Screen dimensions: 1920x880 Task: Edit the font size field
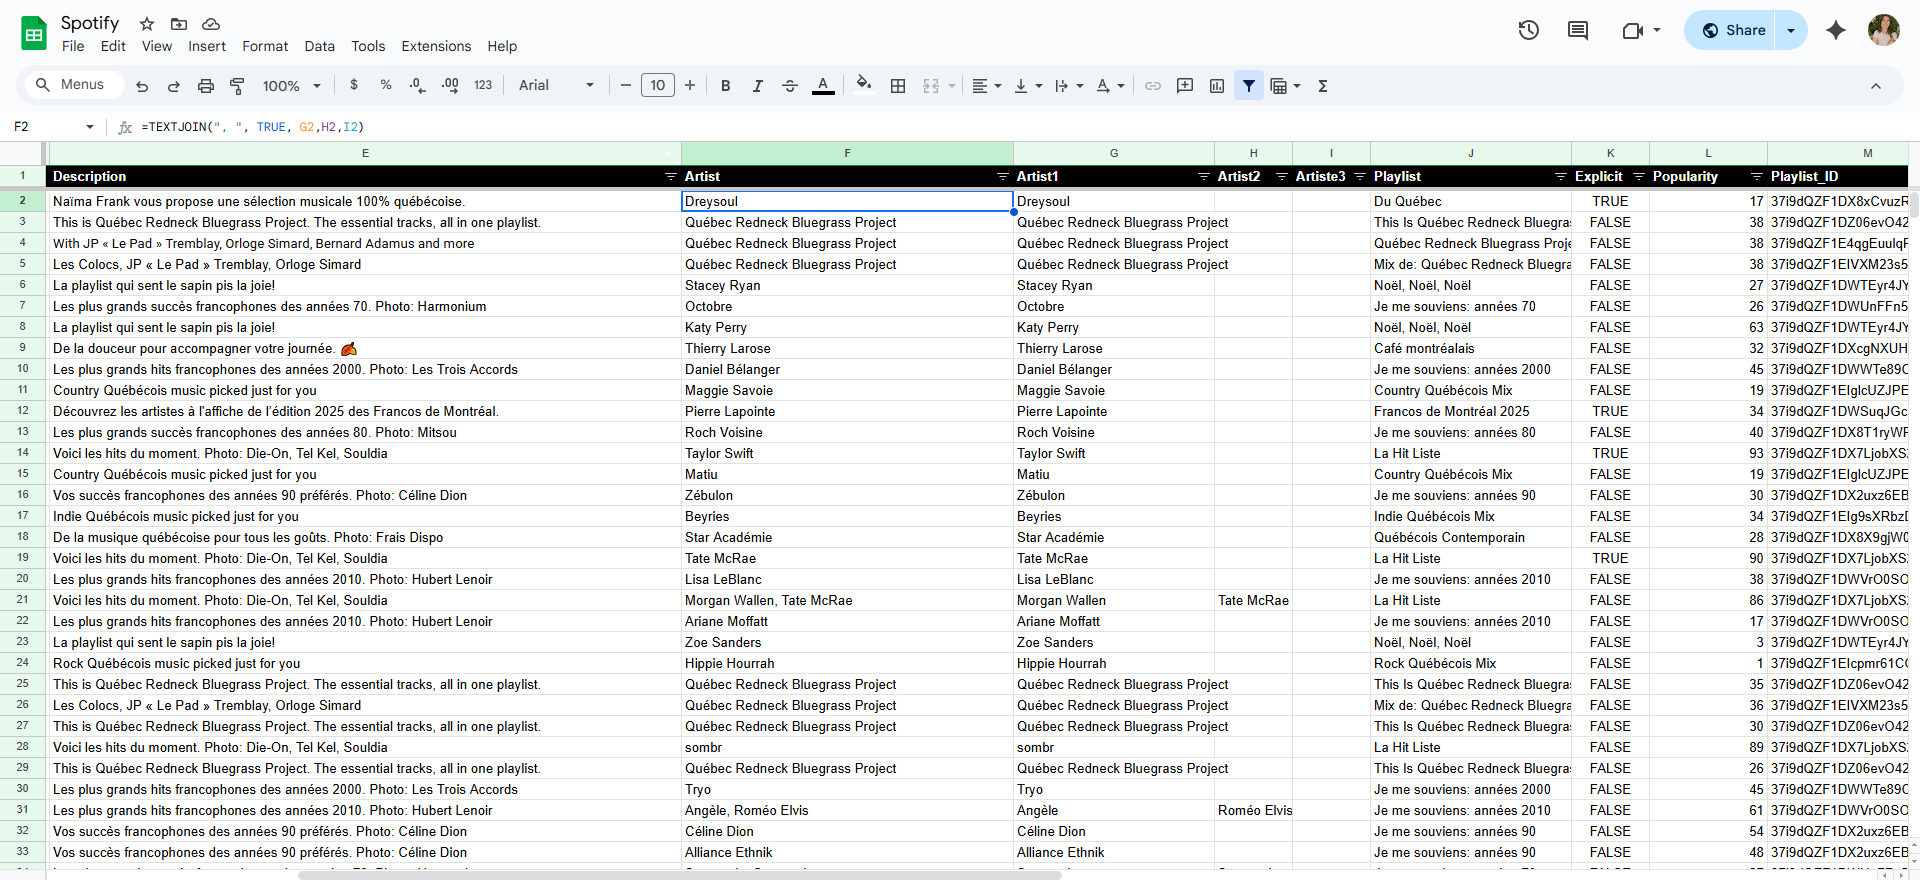(658, 86)
